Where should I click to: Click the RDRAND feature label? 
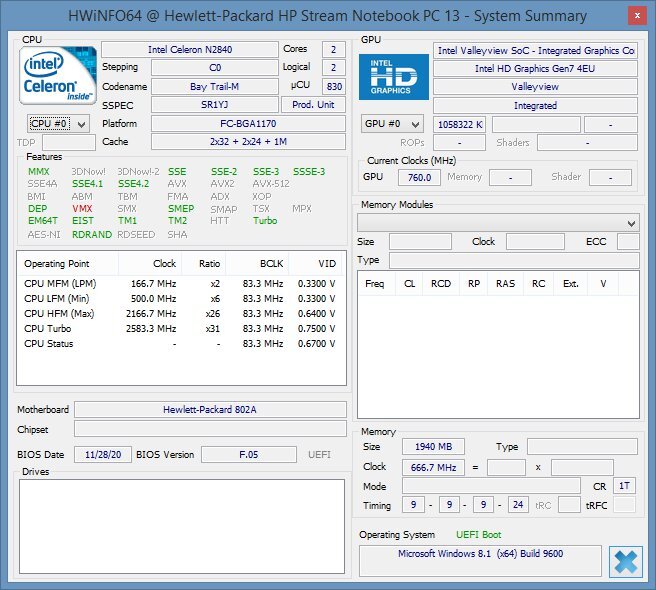92,234
